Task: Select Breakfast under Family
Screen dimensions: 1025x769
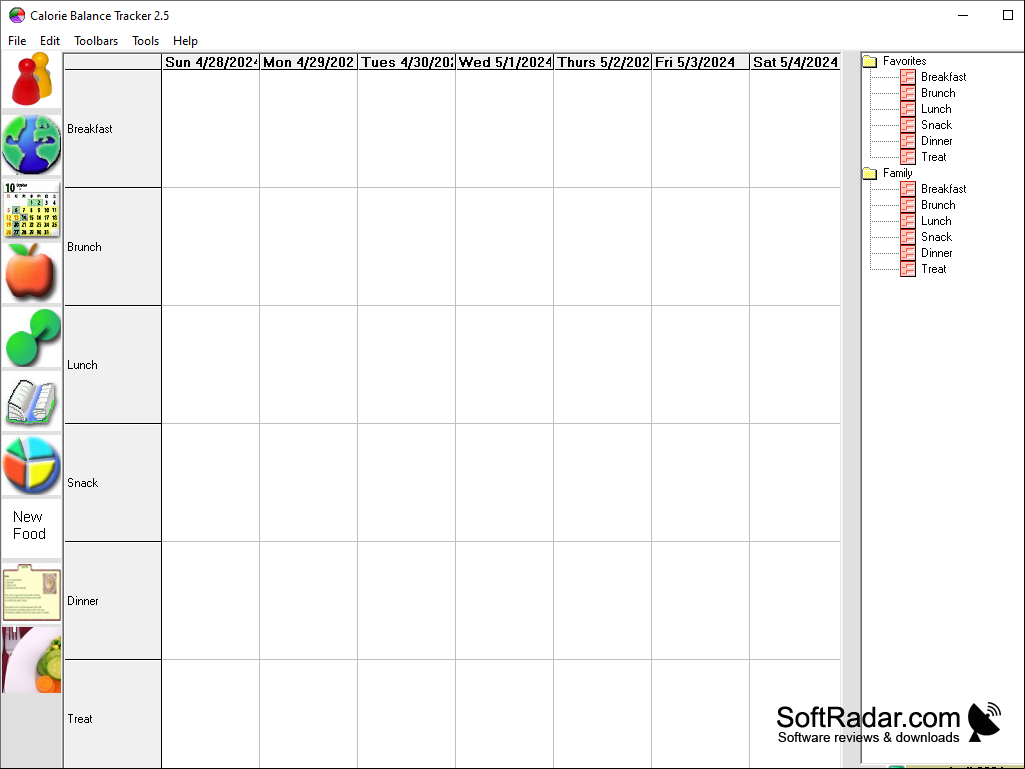Action: coord(943,188)
